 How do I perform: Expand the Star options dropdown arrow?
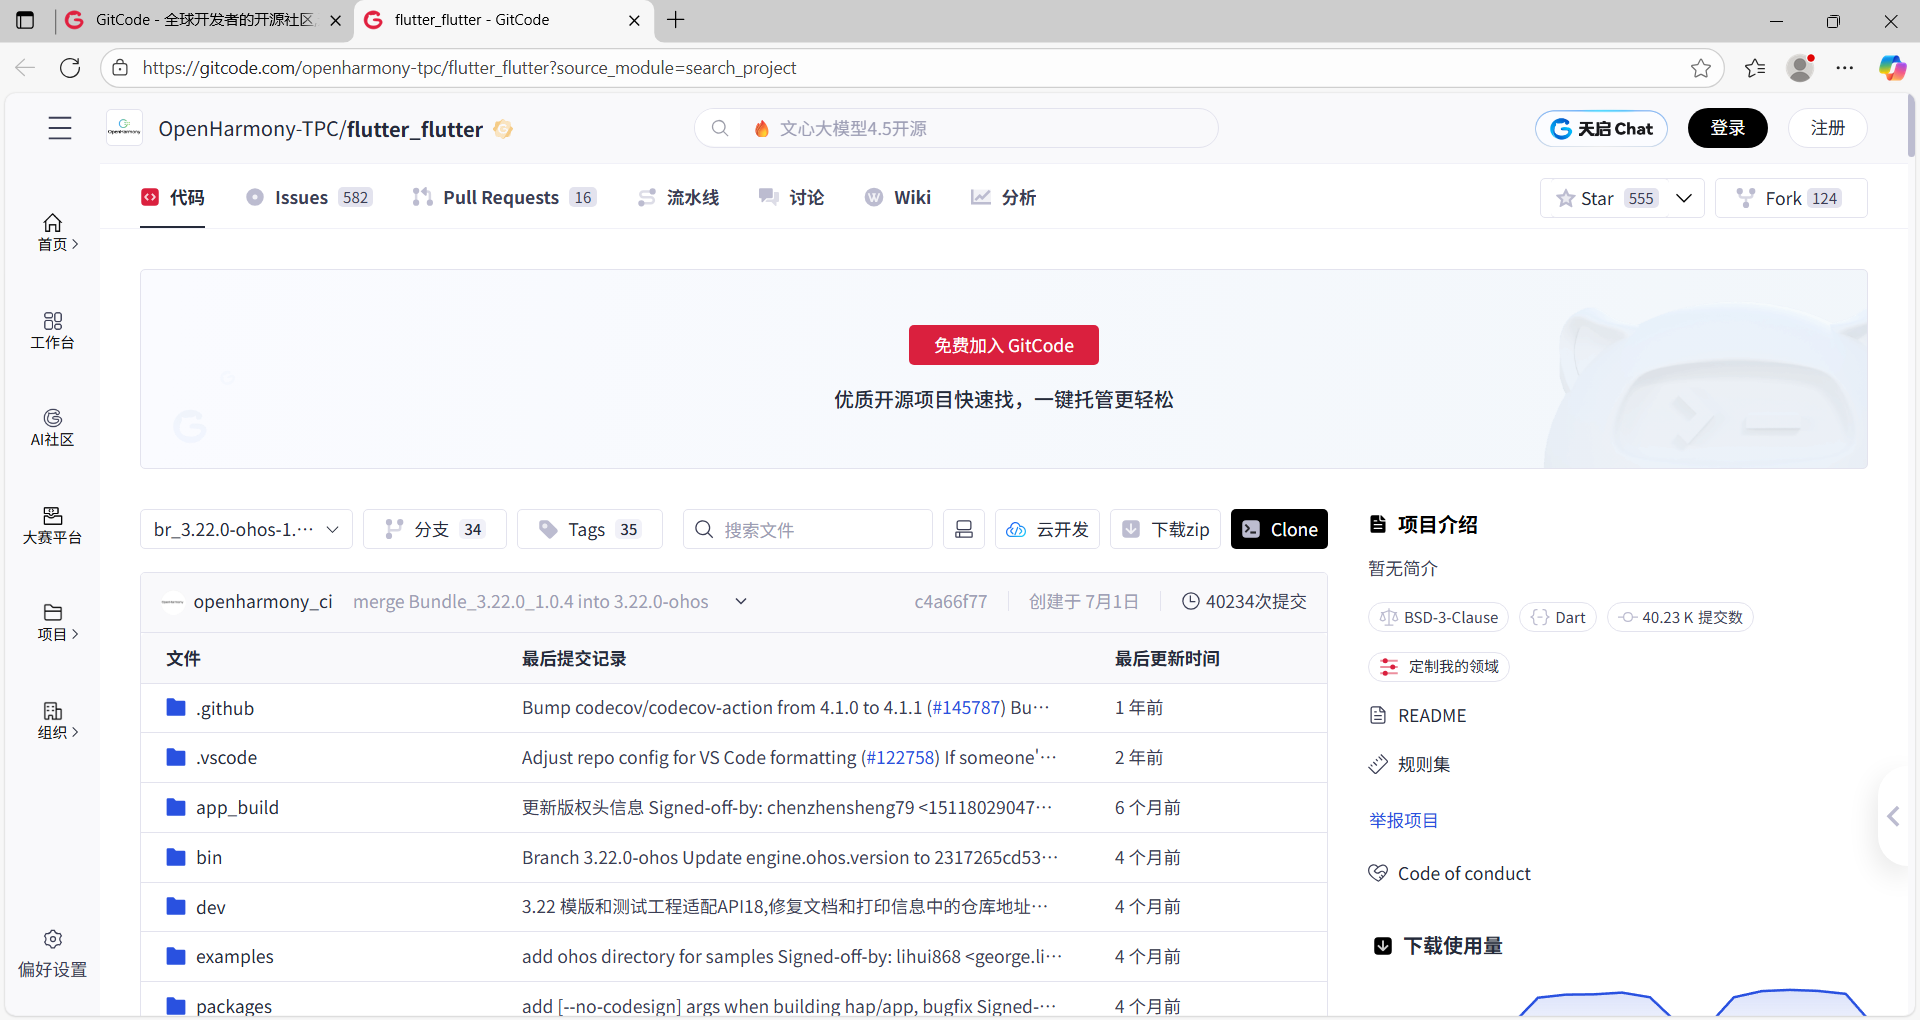point(1684,198)
